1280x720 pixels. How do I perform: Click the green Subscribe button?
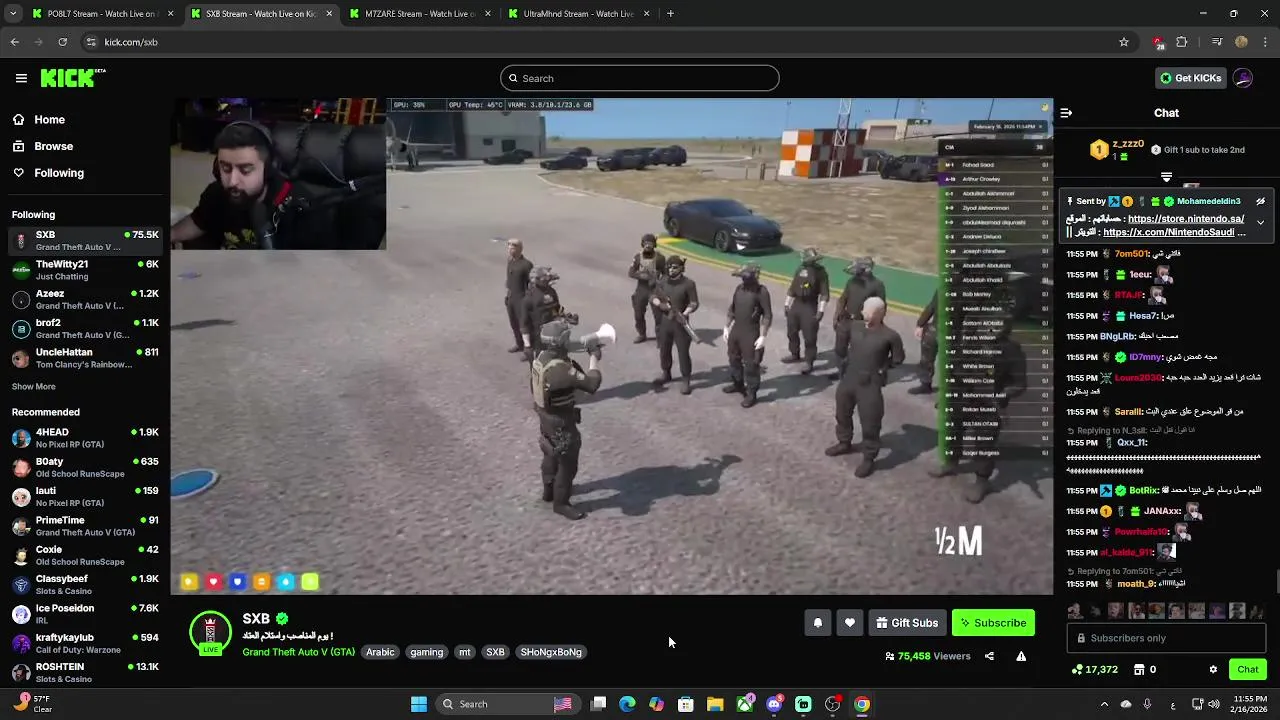[993, 623]
